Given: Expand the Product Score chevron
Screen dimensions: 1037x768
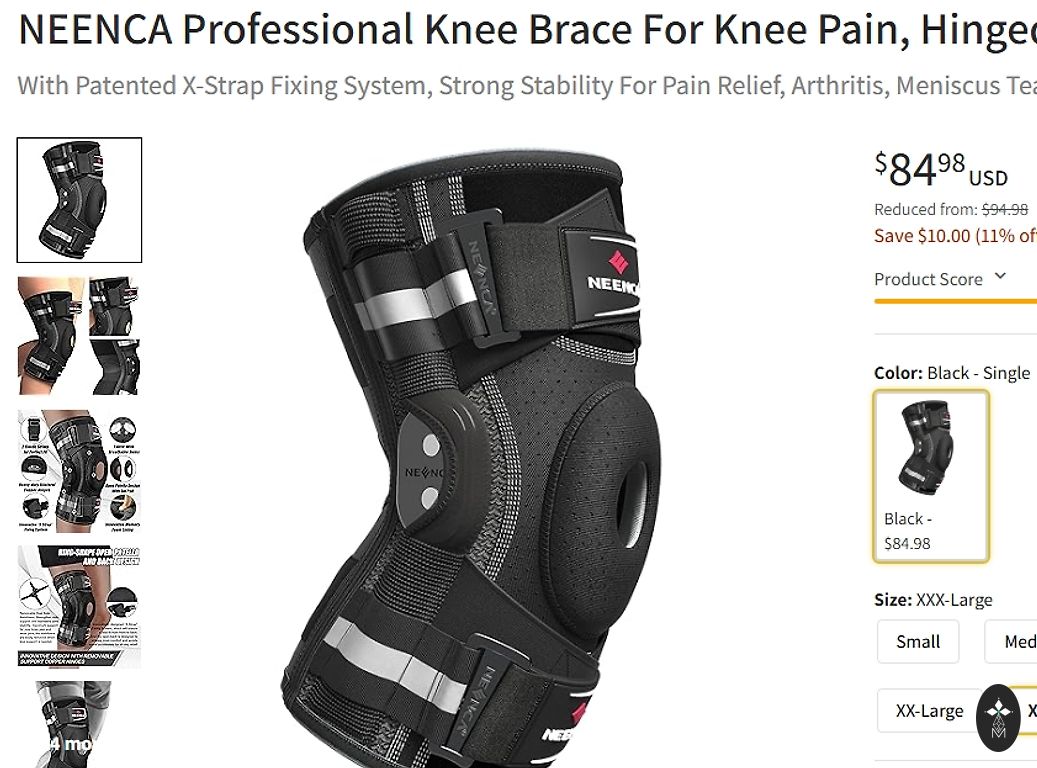Looking at the screenshot, I should click(x=1000, y=277).
